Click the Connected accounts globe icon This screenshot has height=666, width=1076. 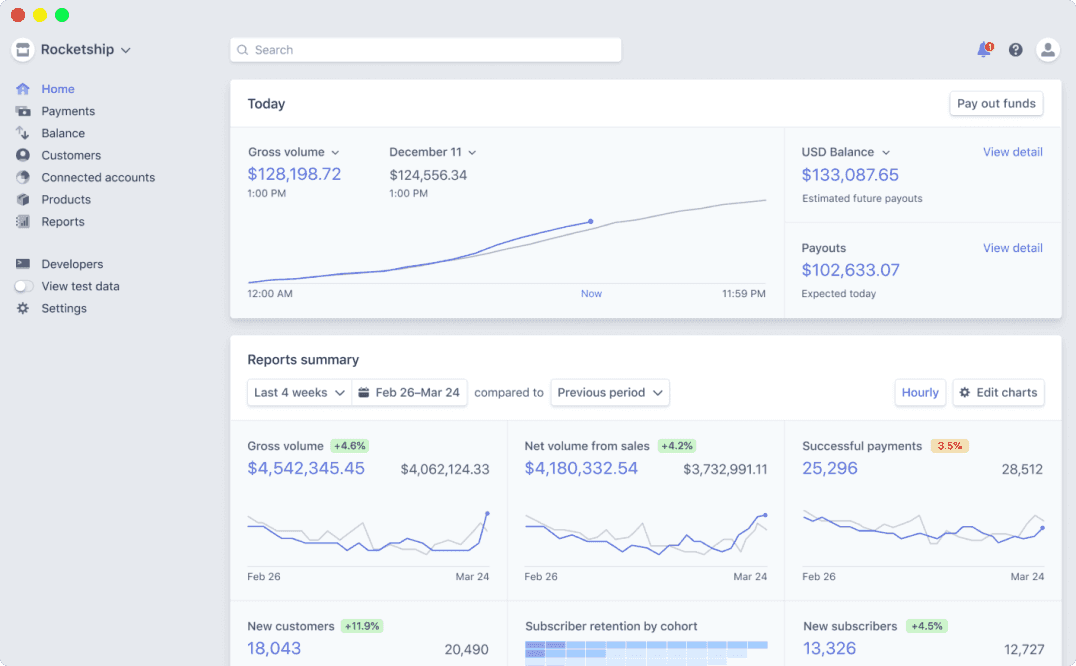(x=23, y=177)
